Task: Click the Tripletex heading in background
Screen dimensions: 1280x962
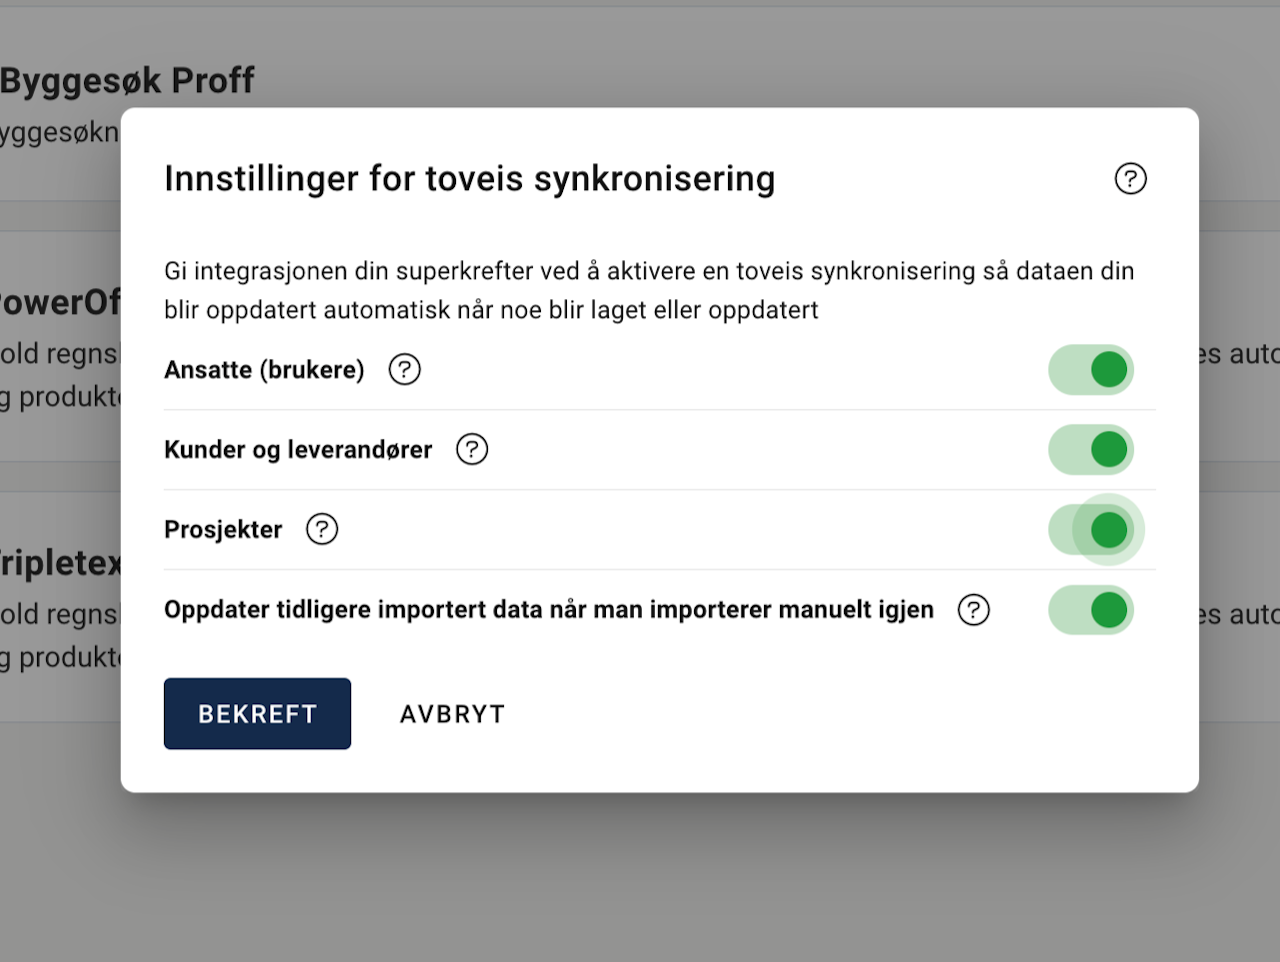Action: pos(60,563)
